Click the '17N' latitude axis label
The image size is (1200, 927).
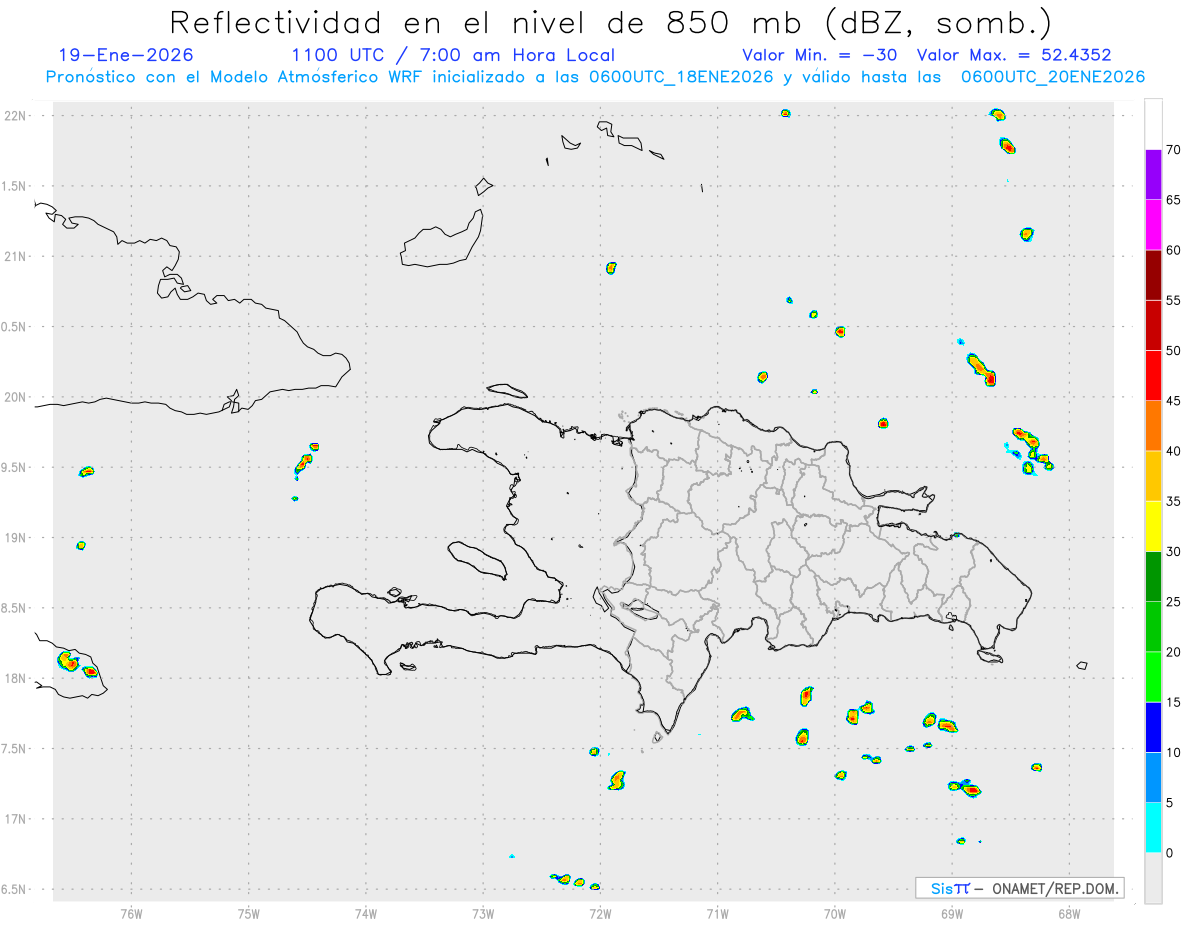pos(16,819)
